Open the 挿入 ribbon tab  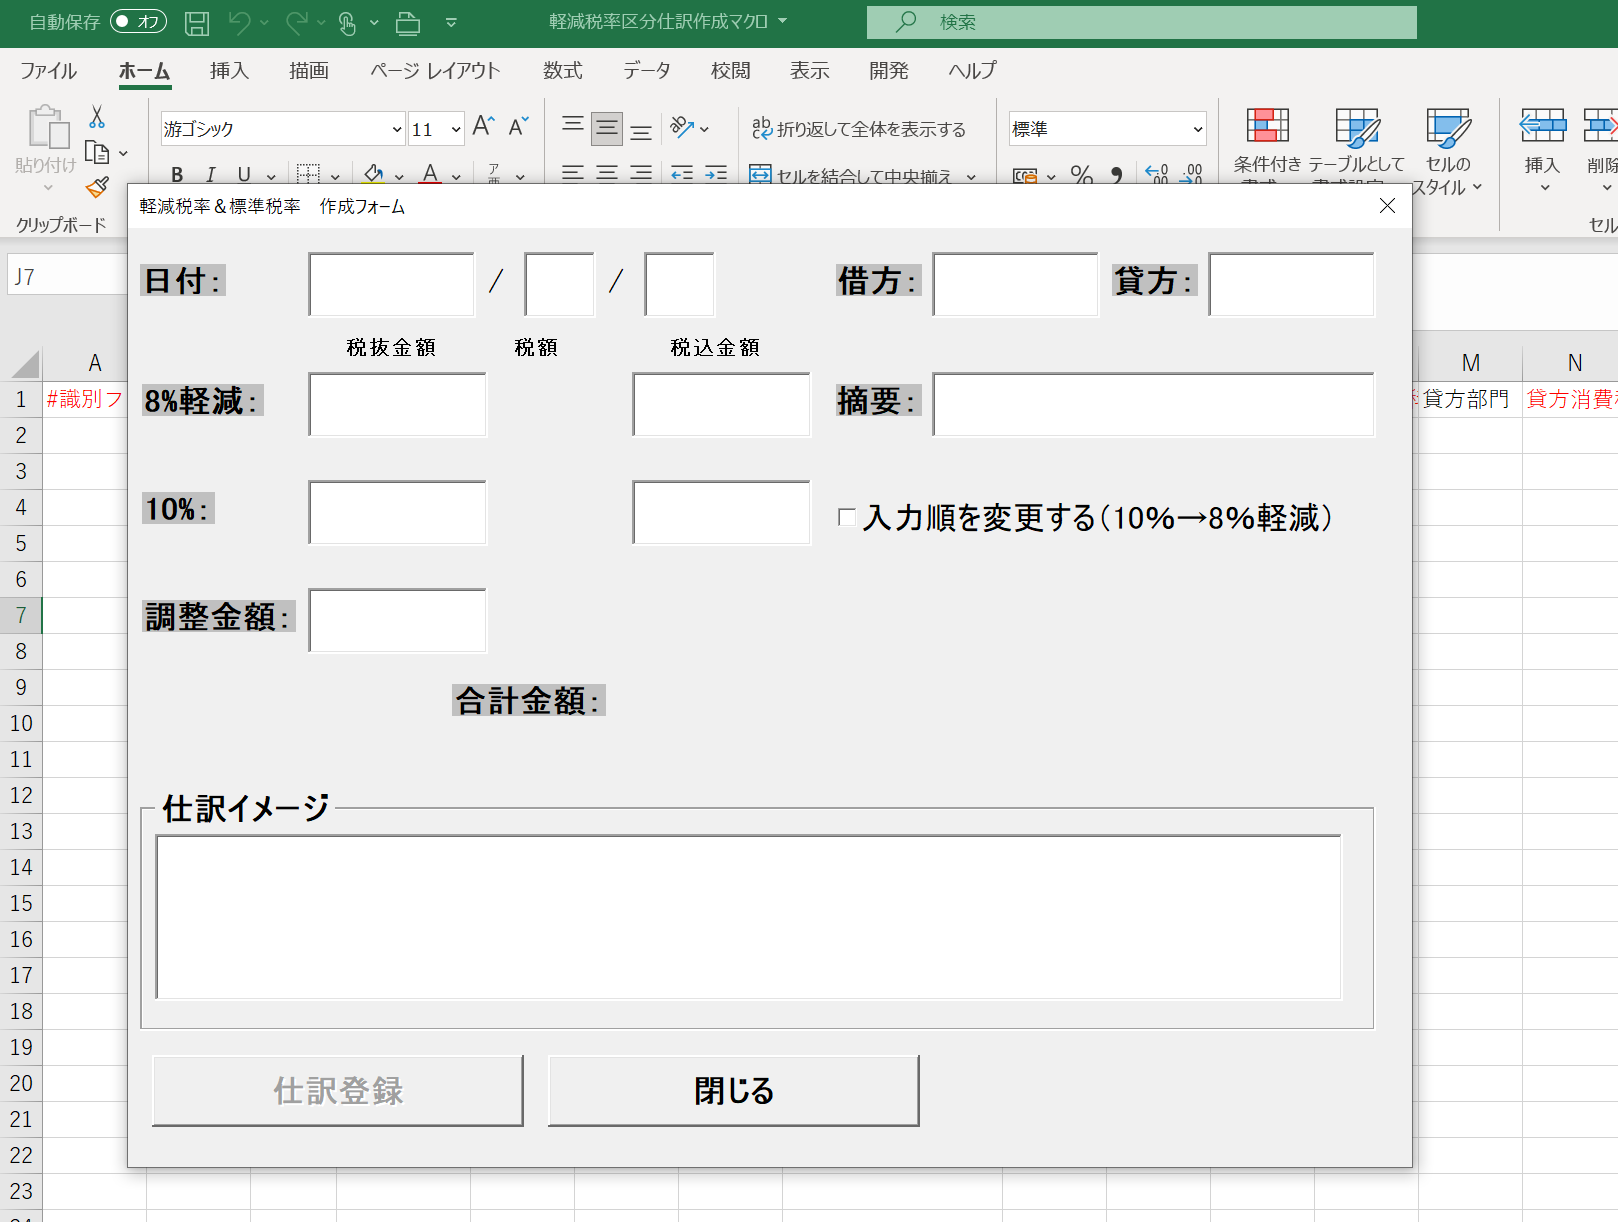click(229, 71)
